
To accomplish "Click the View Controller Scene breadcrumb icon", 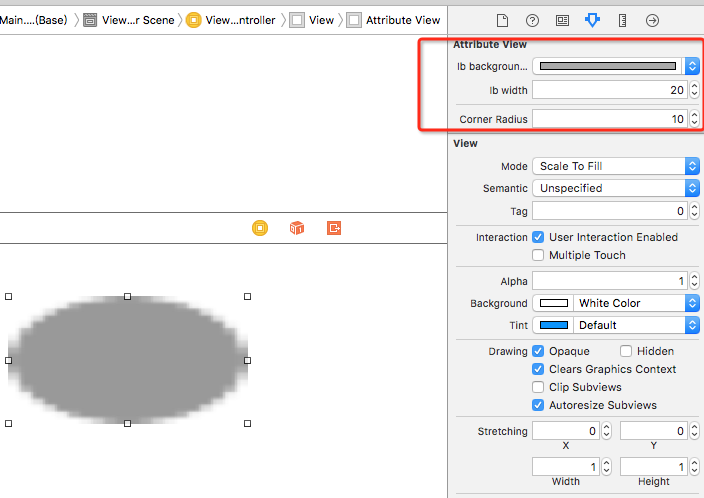I will coord(90,20).
